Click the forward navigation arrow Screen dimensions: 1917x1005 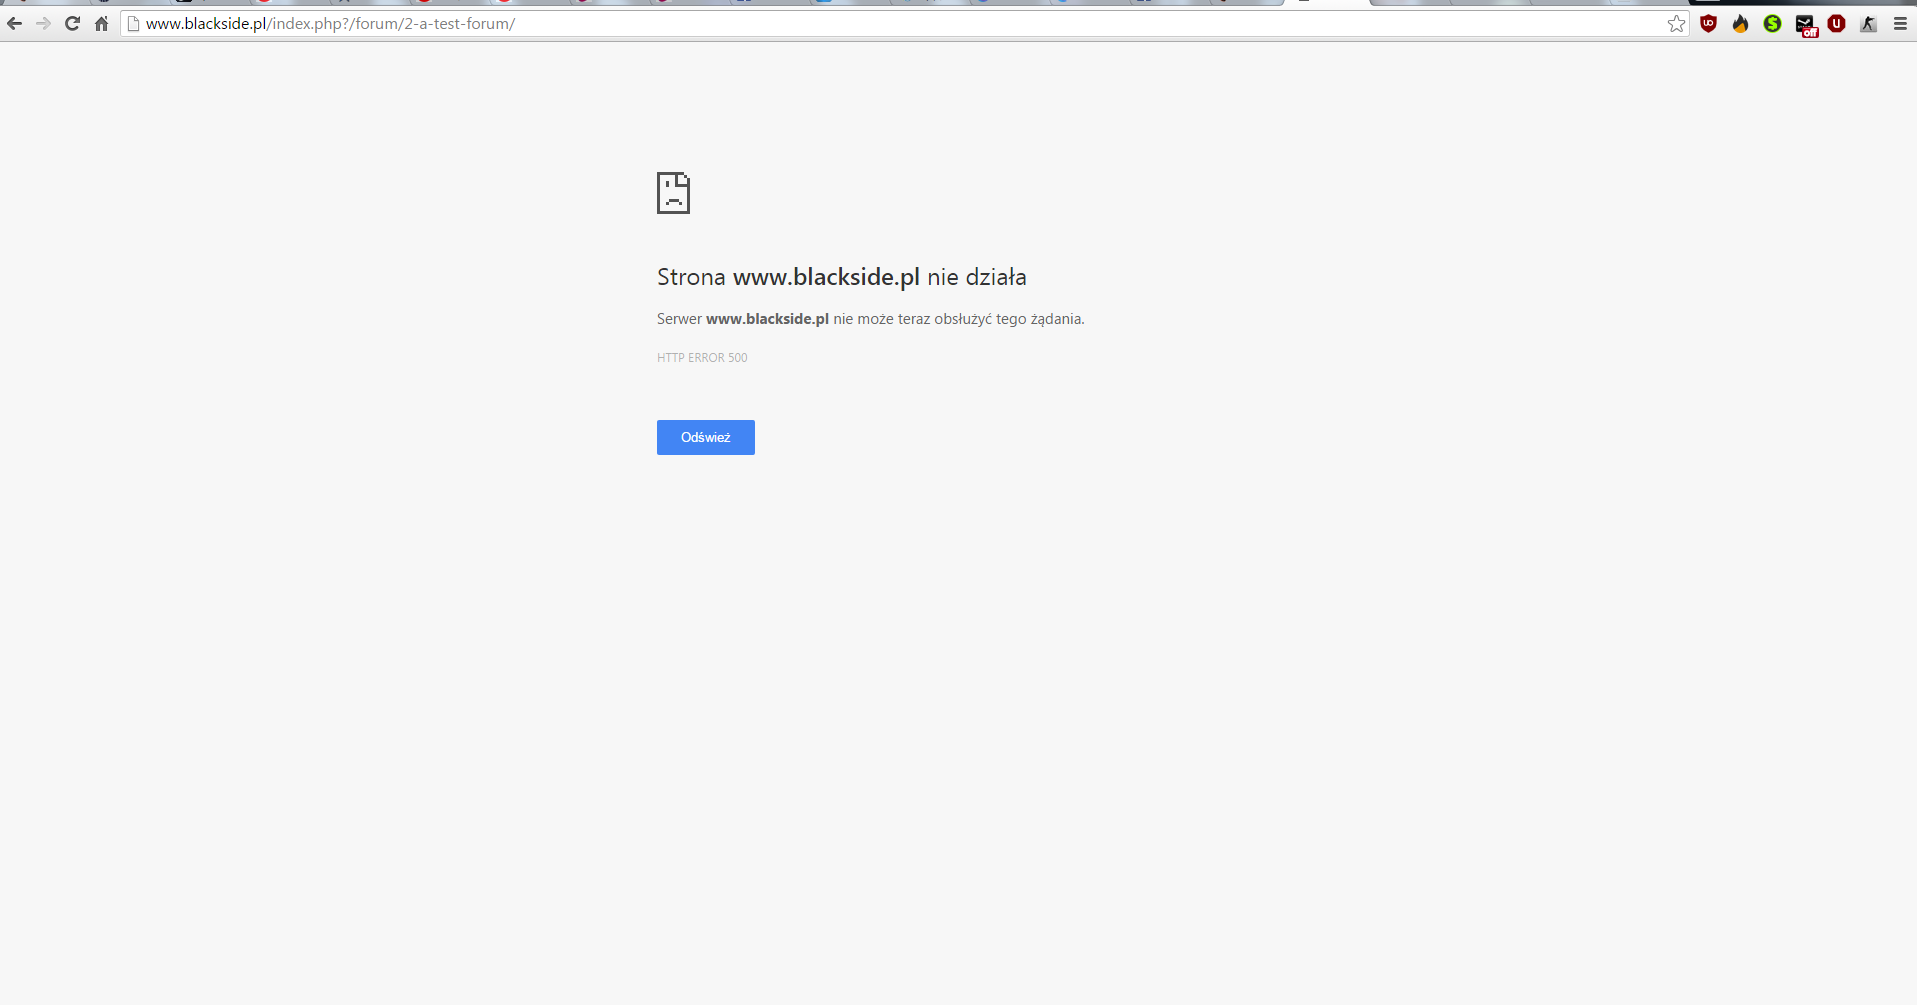(x=43, y=24)
